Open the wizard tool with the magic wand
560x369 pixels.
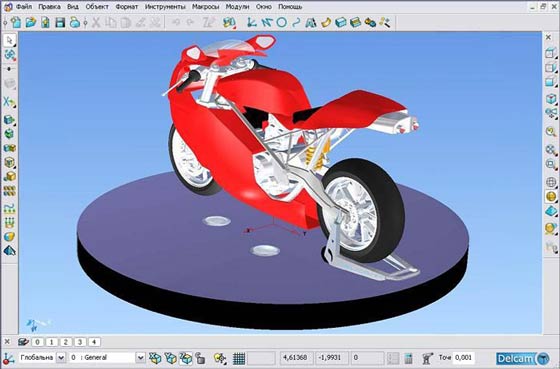click(385, 23)
